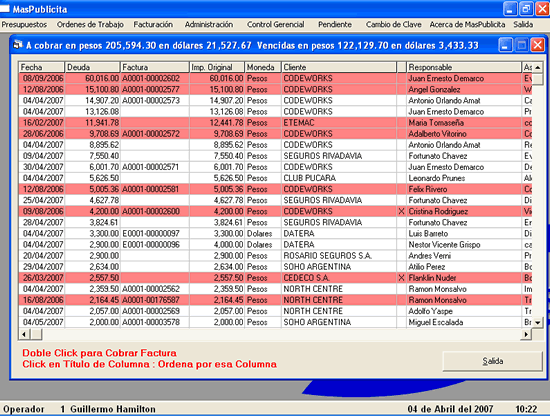Open the Administración menu
This screenshot has height=416, width=550.
click(x=209, y=25)
